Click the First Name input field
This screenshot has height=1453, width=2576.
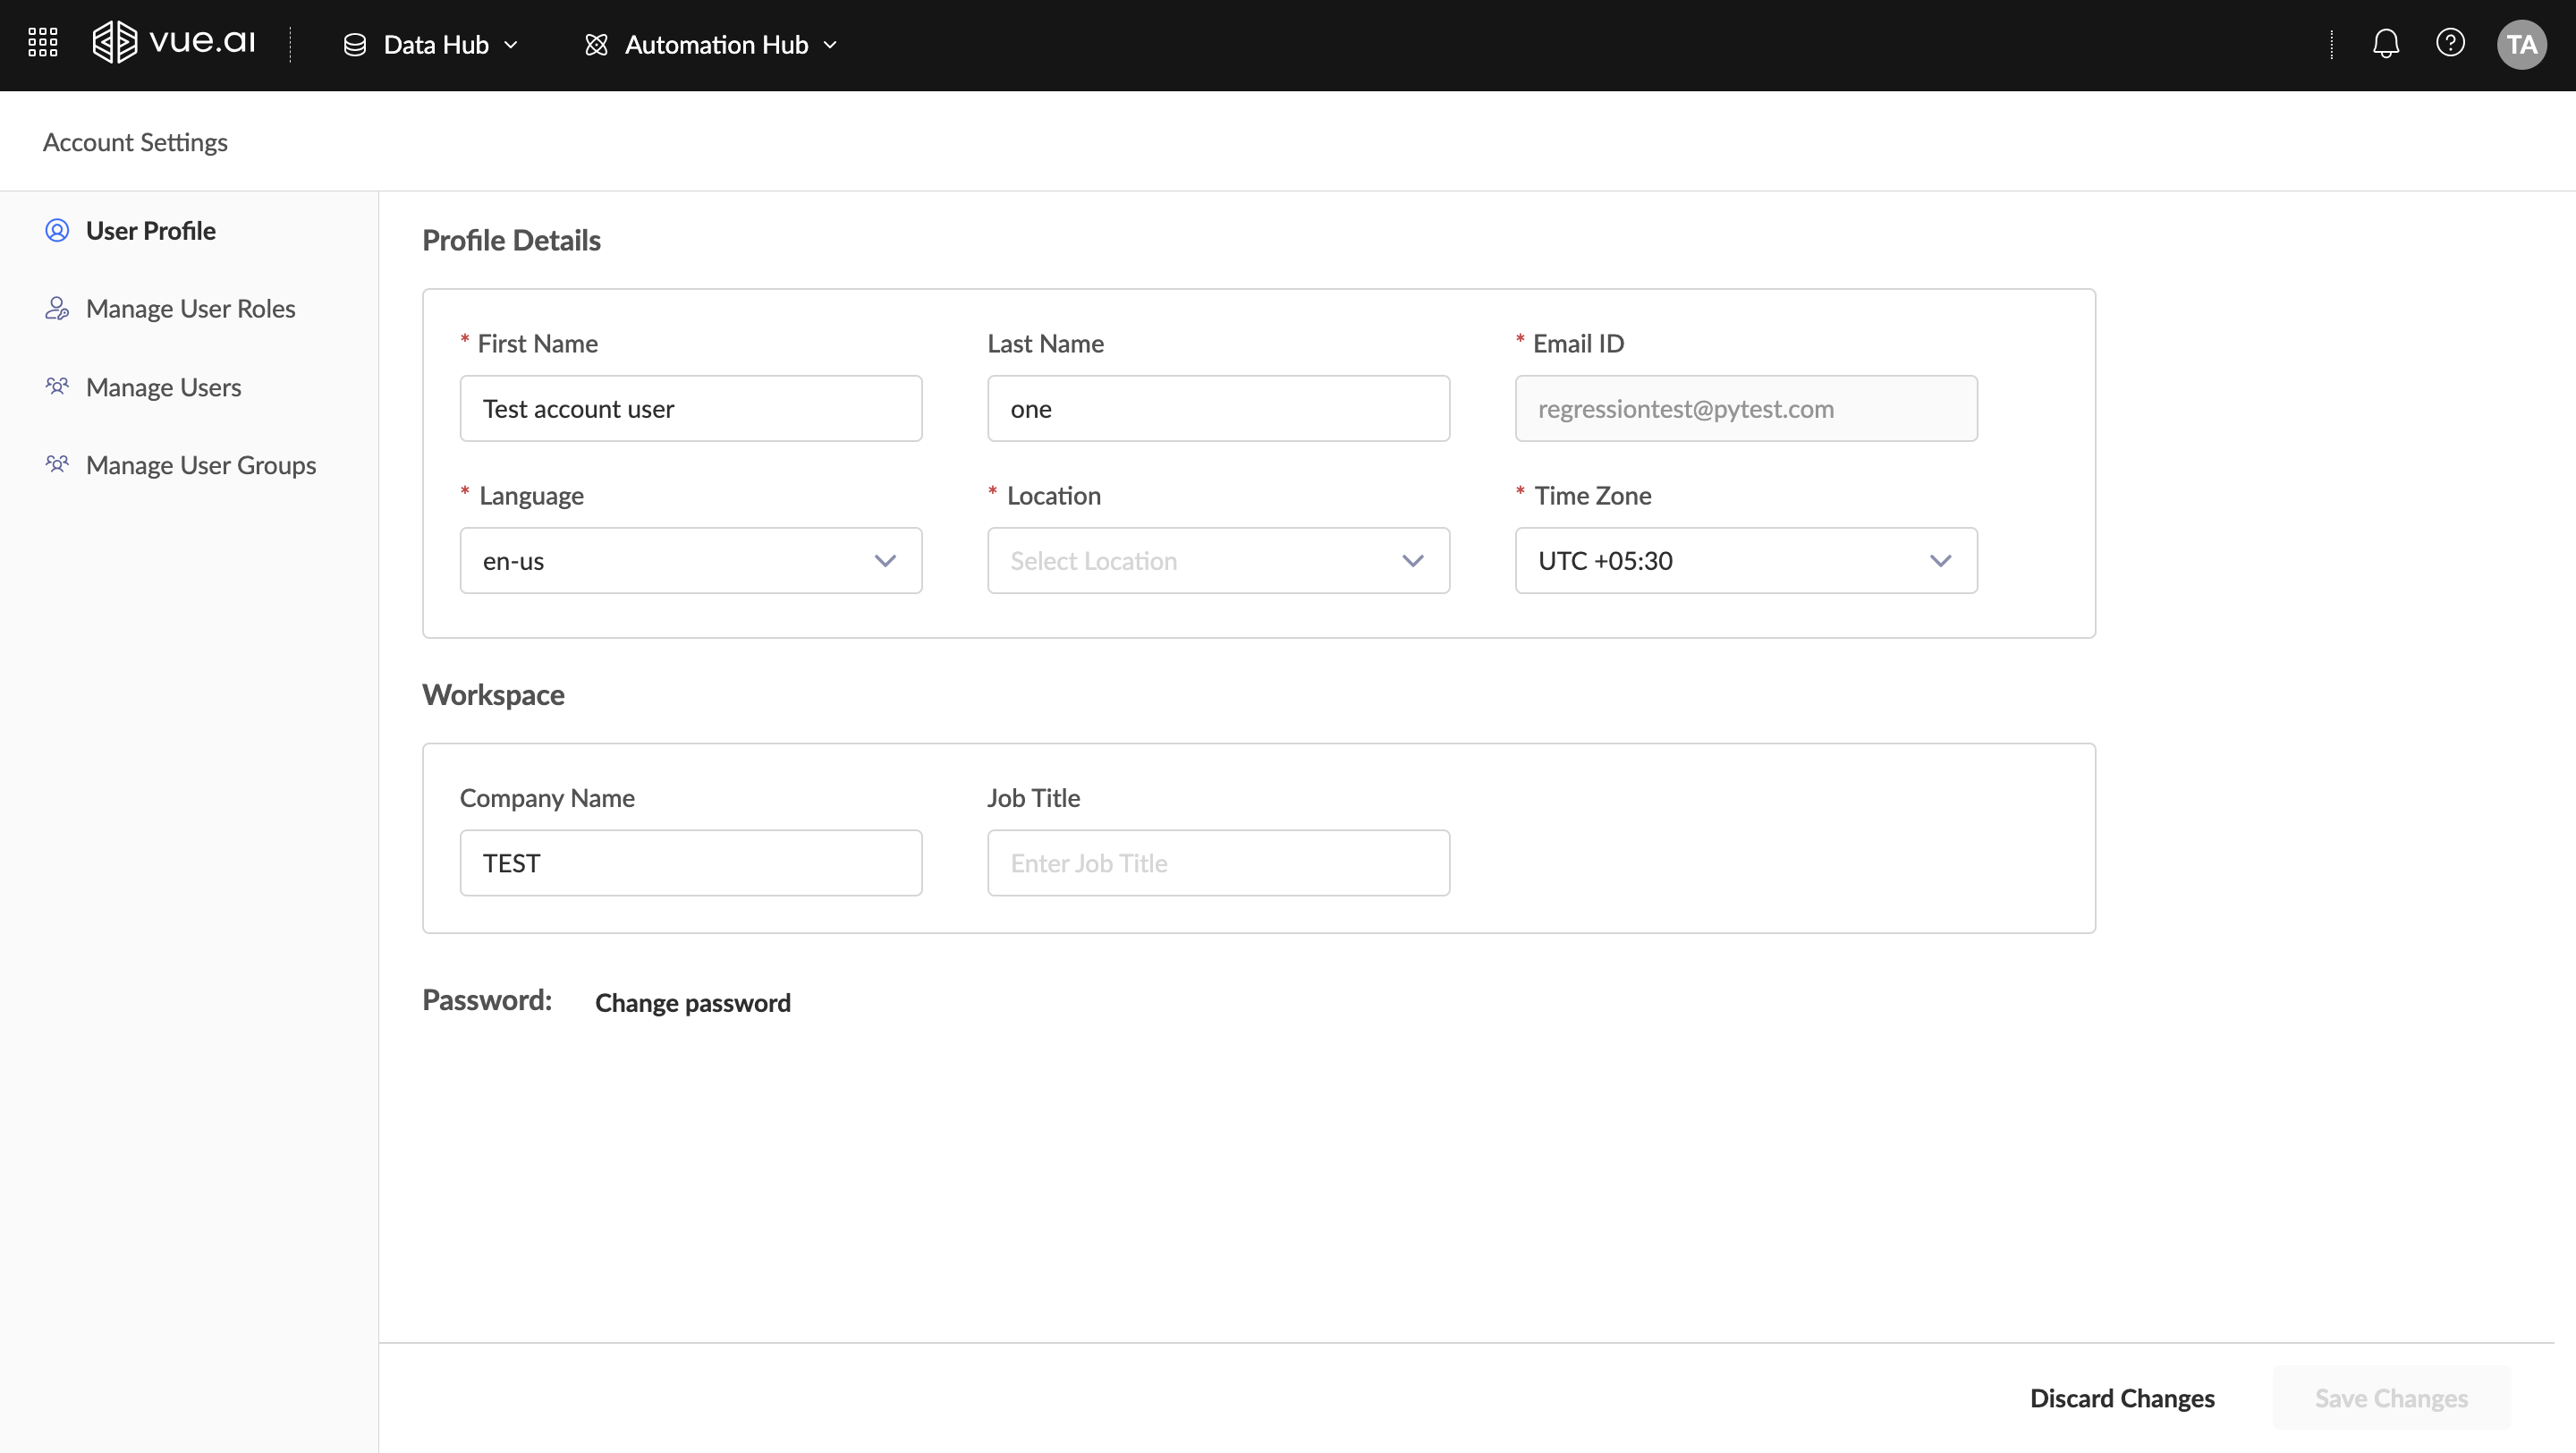click(x=690, y=409)
